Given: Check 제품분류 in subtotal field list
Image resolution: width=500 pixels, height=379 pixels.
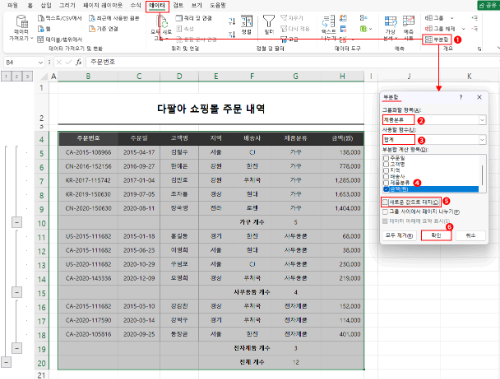Looking at the screenshot, I should 386,183.
